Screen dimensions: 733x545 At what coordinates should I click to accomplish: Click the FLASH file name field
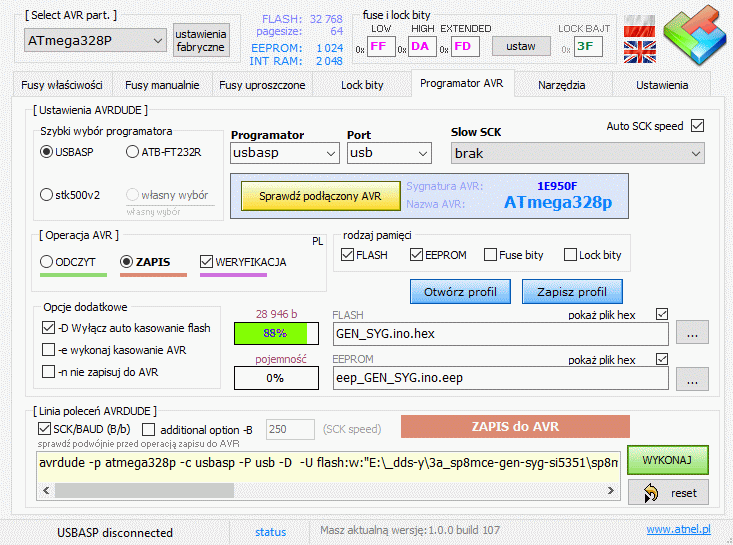pyautogui.click(x=500, y=333)
